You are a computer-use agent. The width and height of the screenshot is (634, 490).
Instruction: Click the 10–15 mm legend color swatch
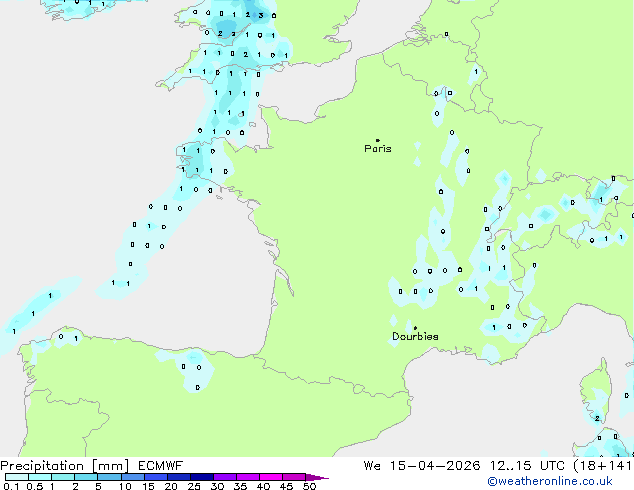[132, 477]
